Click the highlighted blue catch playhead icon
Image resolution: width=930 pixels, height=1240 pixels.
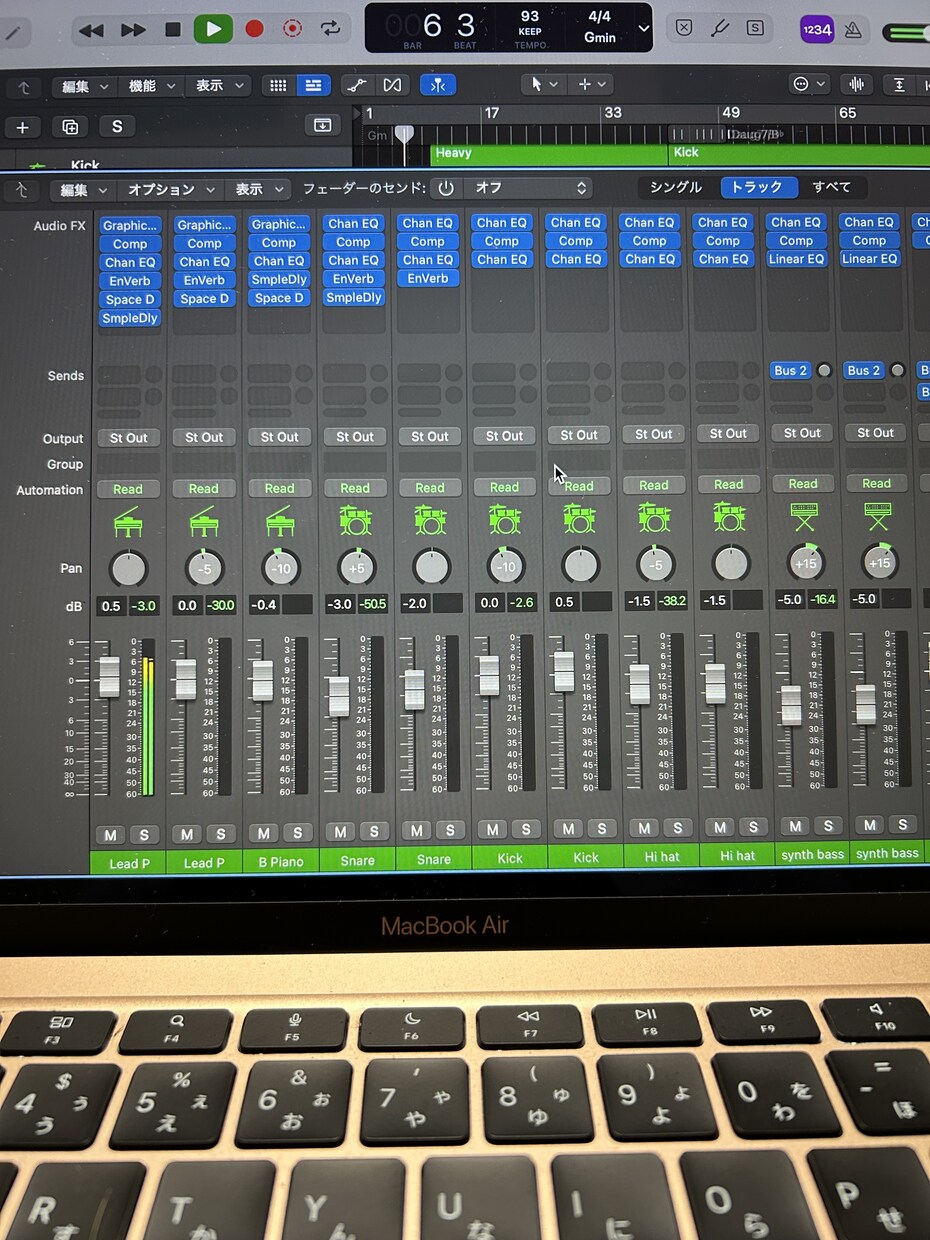[x=437, y=85]
